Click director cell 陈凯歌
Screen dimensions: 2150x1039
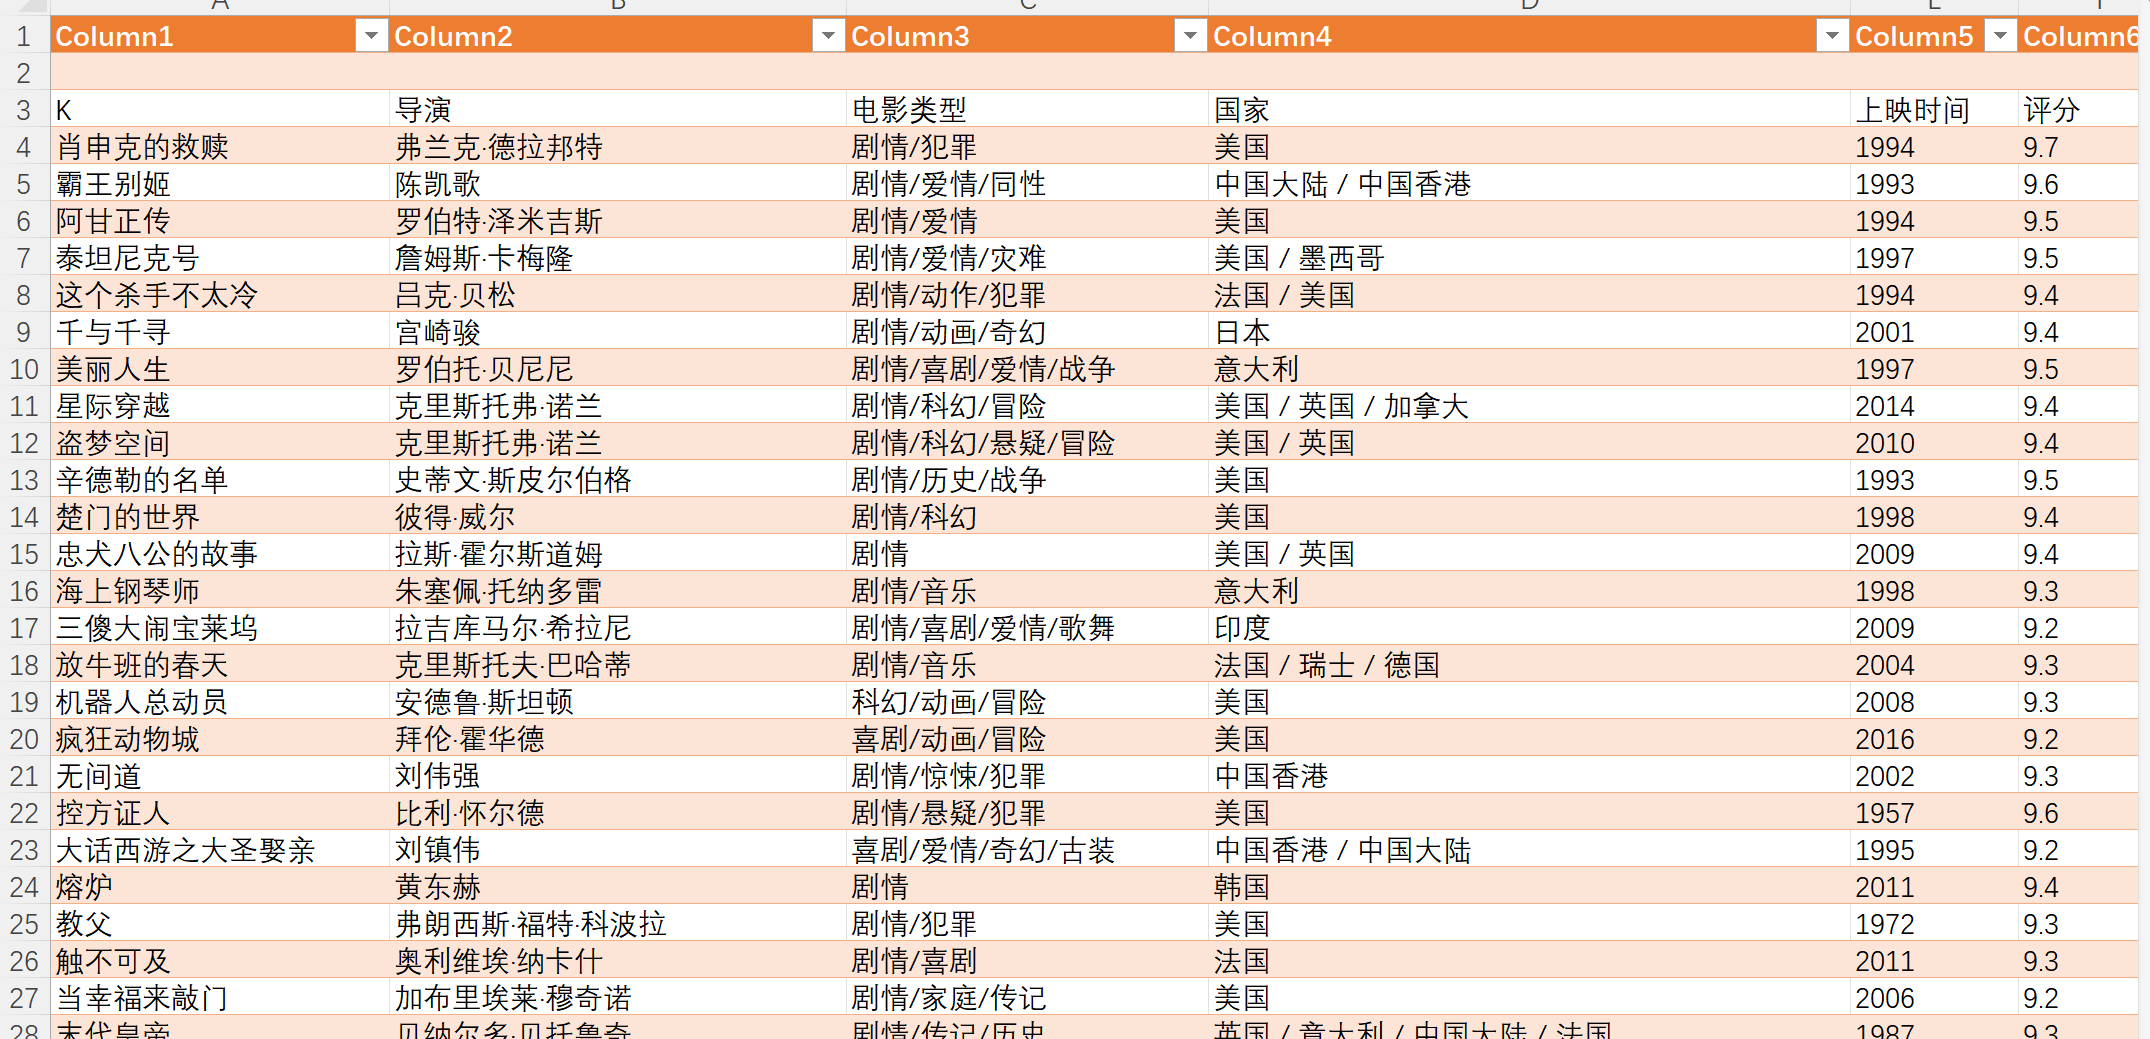[x=618, y=184]
